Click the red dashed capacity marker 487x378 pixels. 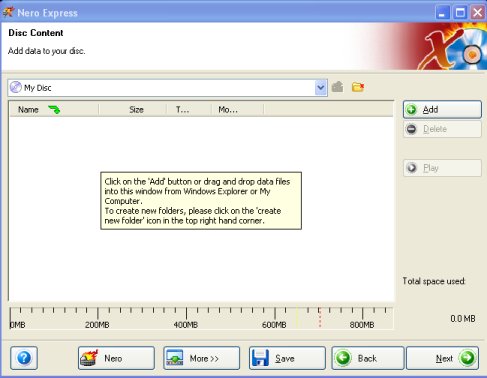[x=320, y=317]
